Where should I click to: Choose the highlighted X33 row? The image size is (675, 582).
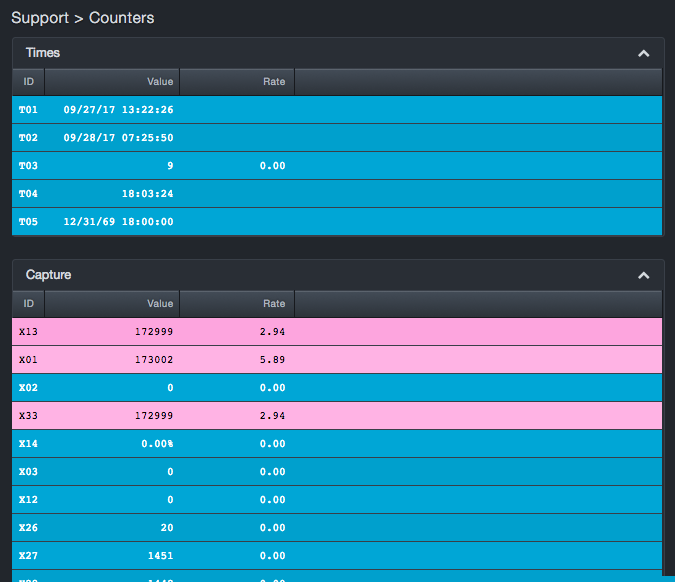pos(337,416)
